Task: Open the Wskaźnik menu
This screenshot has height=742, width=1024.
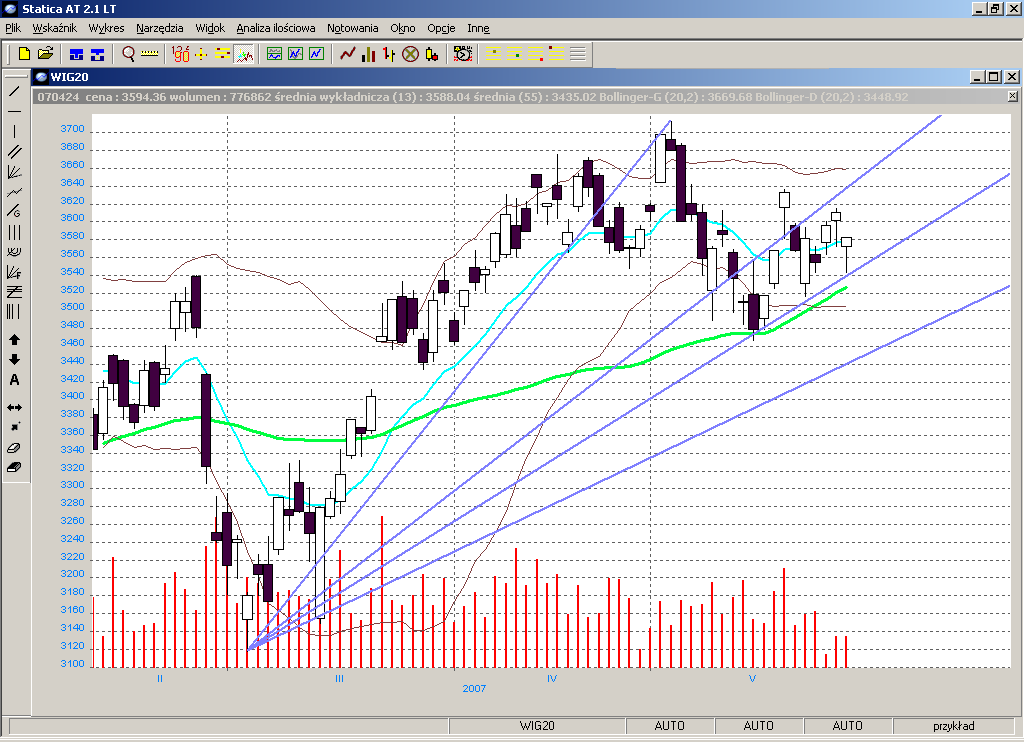Action: (55, 28)
